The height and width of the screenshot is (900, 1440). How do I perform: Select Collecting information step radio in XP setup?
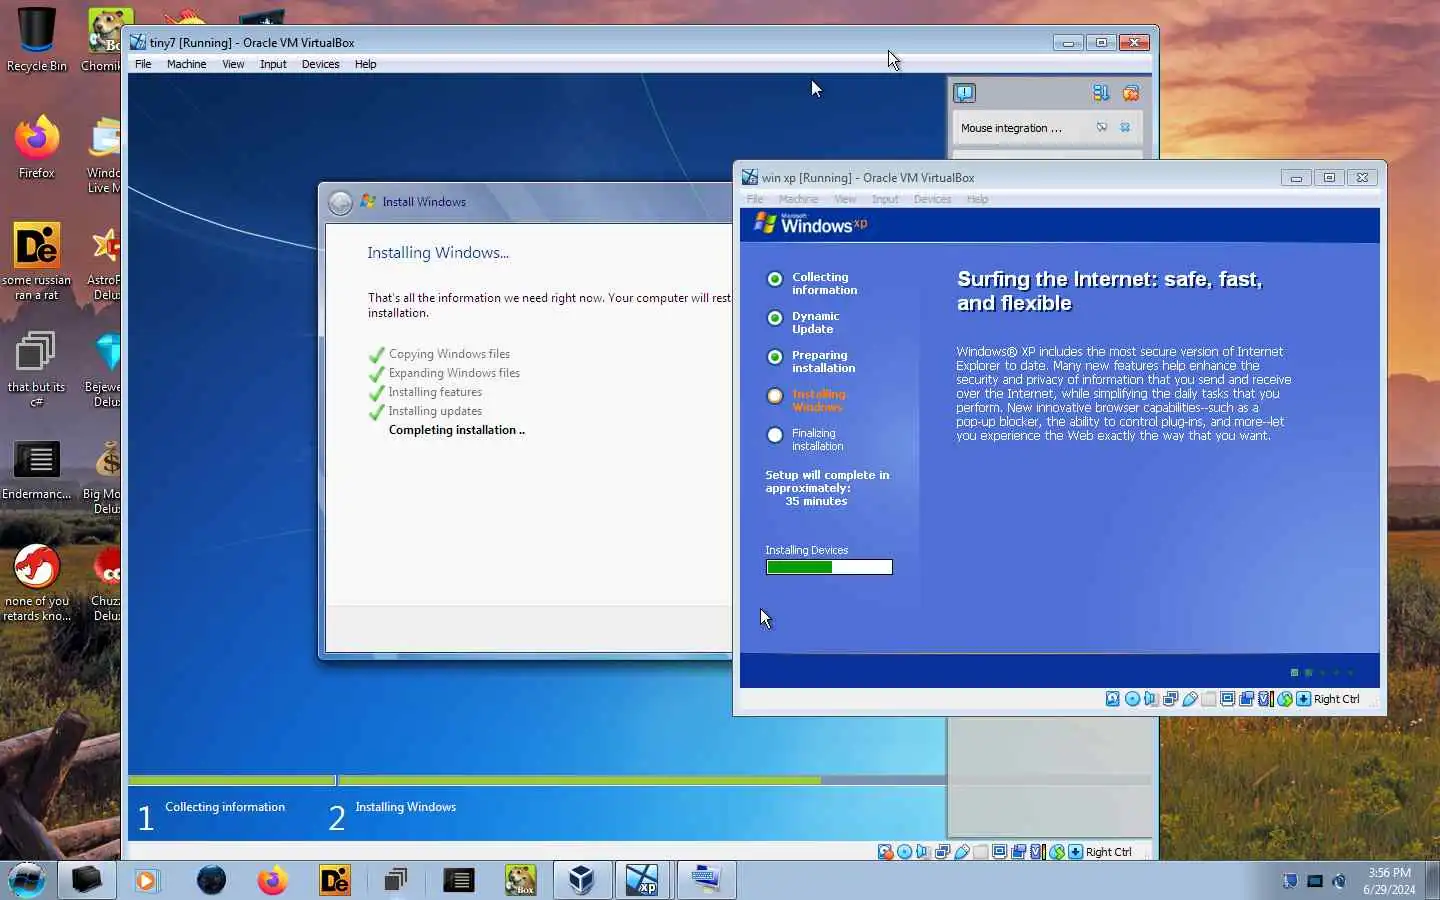pyautogui.click(x=775, y=279)
